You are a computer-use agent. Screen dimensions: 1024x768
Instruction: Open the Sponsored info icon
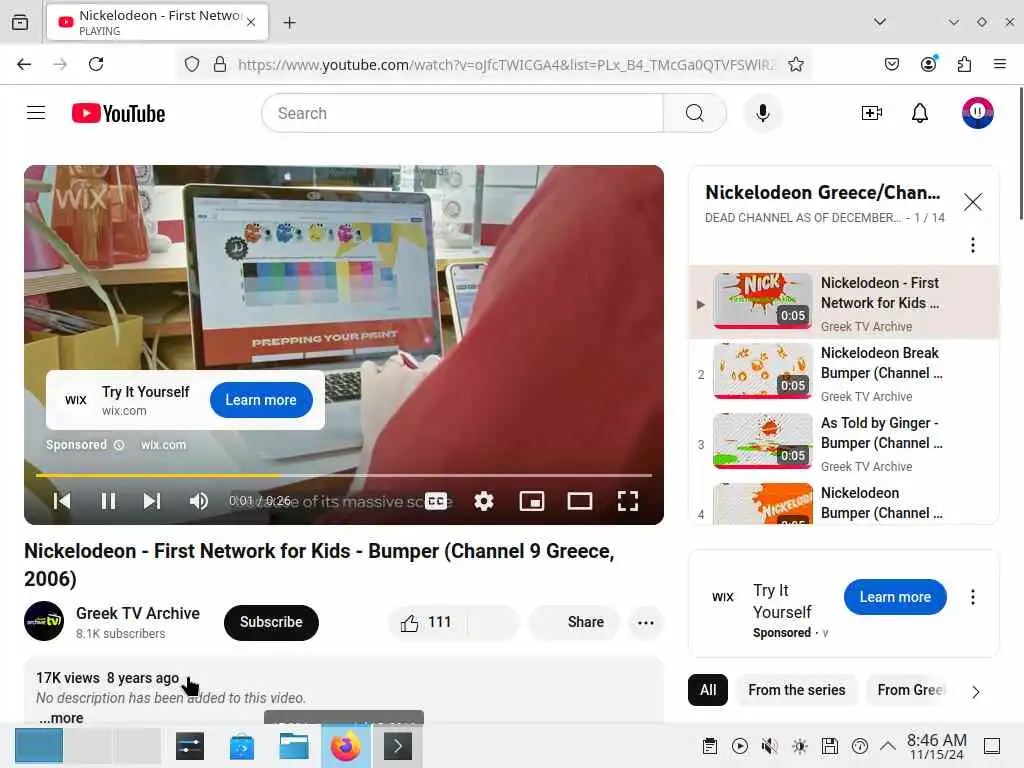[x=119, y=445]
